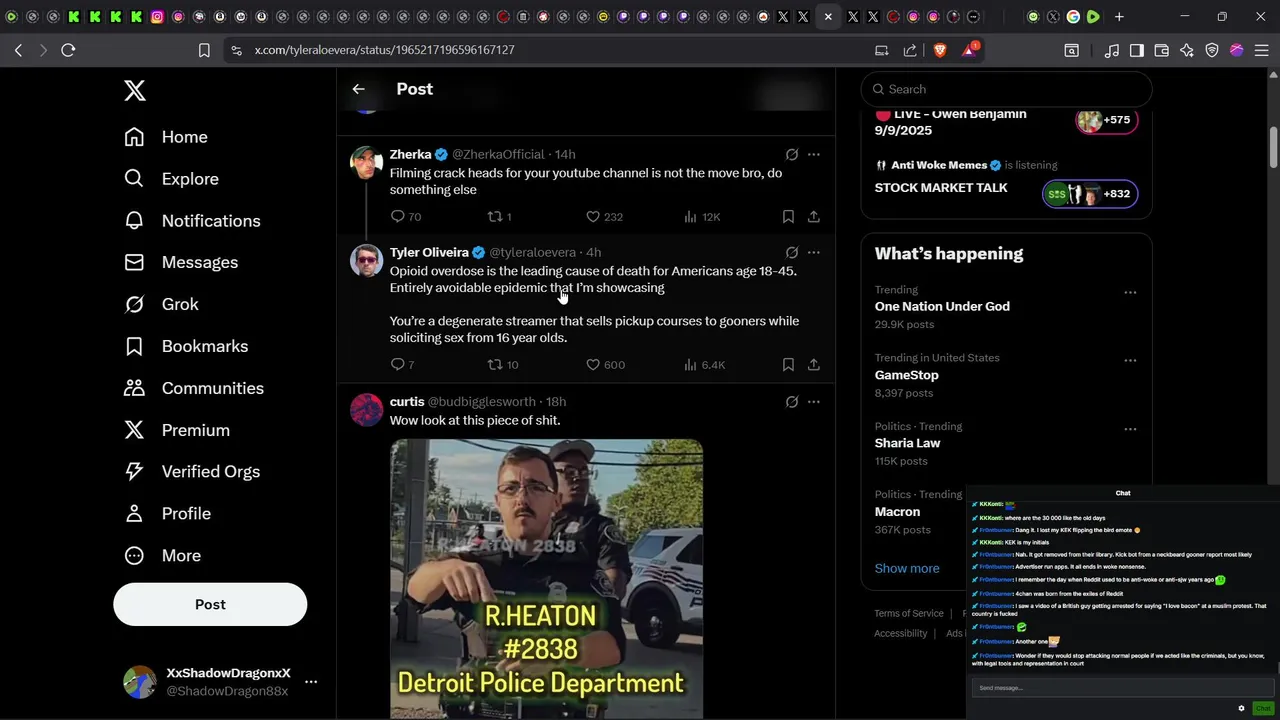Click repost icon on Tyler Oliveira's post

click(494, 364)
